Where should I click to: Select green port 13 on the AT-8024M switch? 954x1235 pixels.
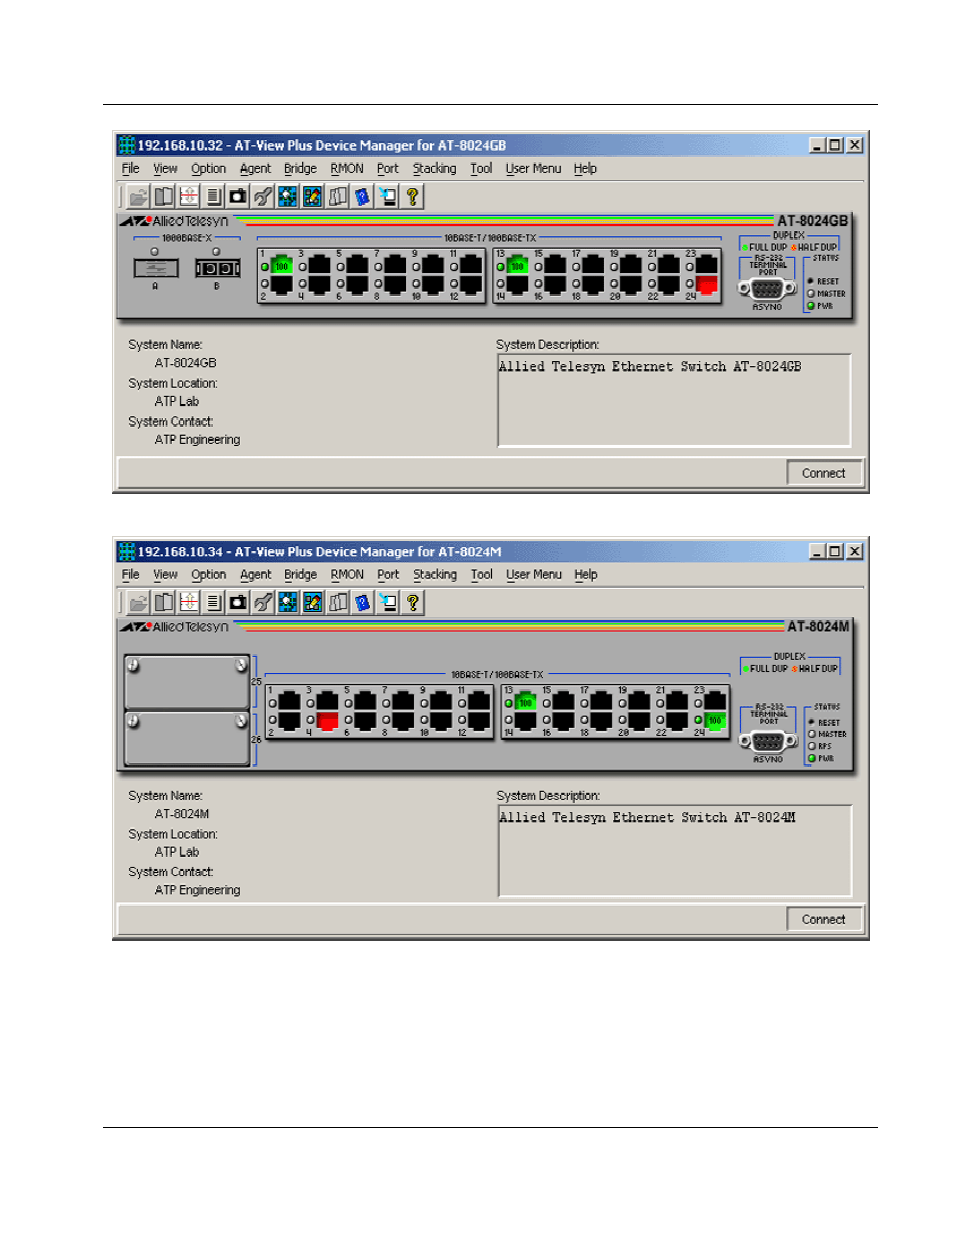click(x=525, y=701)
